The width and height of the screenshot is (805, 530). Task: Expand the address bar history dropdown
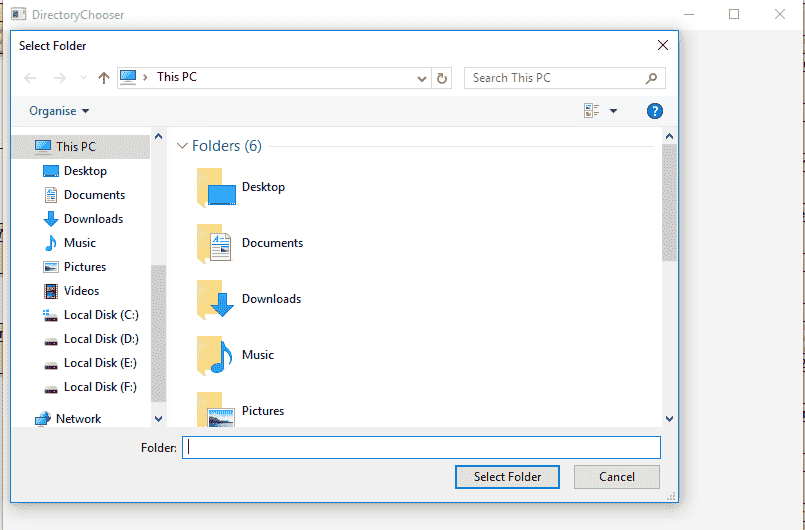(x=421, y=79)
